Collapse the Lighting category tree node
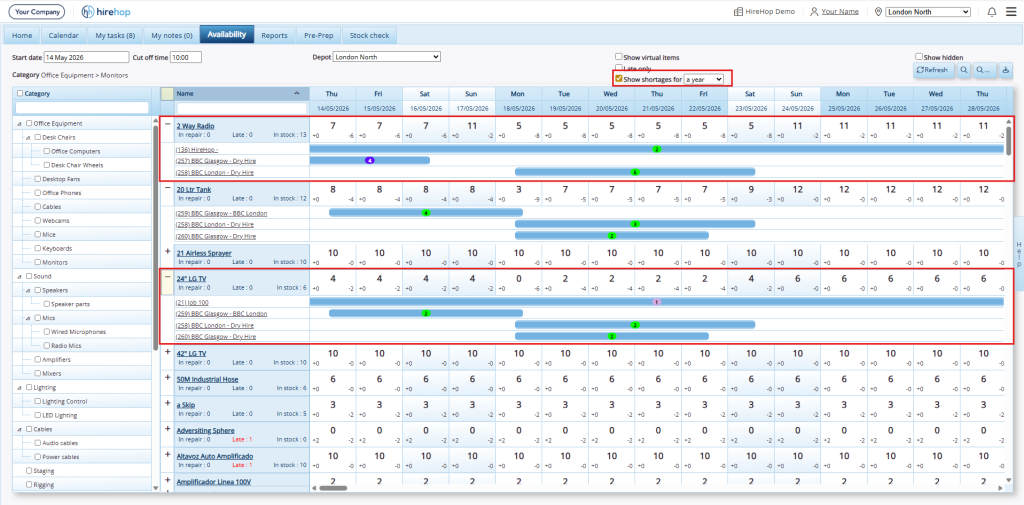 tap(19, 387)
